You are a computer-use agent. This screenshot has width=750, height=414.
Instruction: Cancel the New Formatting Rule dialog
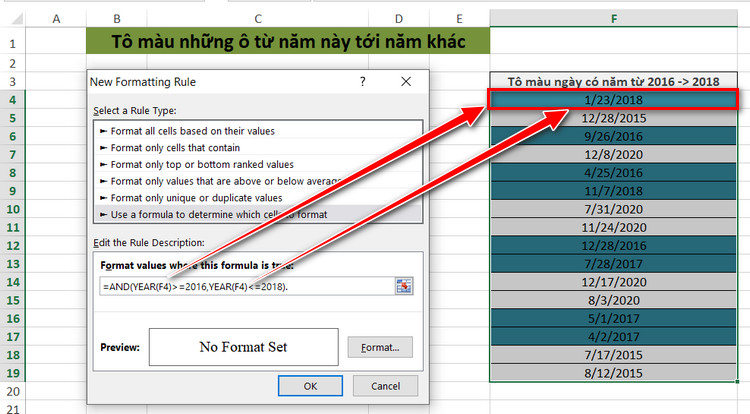[x=386, y=386]
